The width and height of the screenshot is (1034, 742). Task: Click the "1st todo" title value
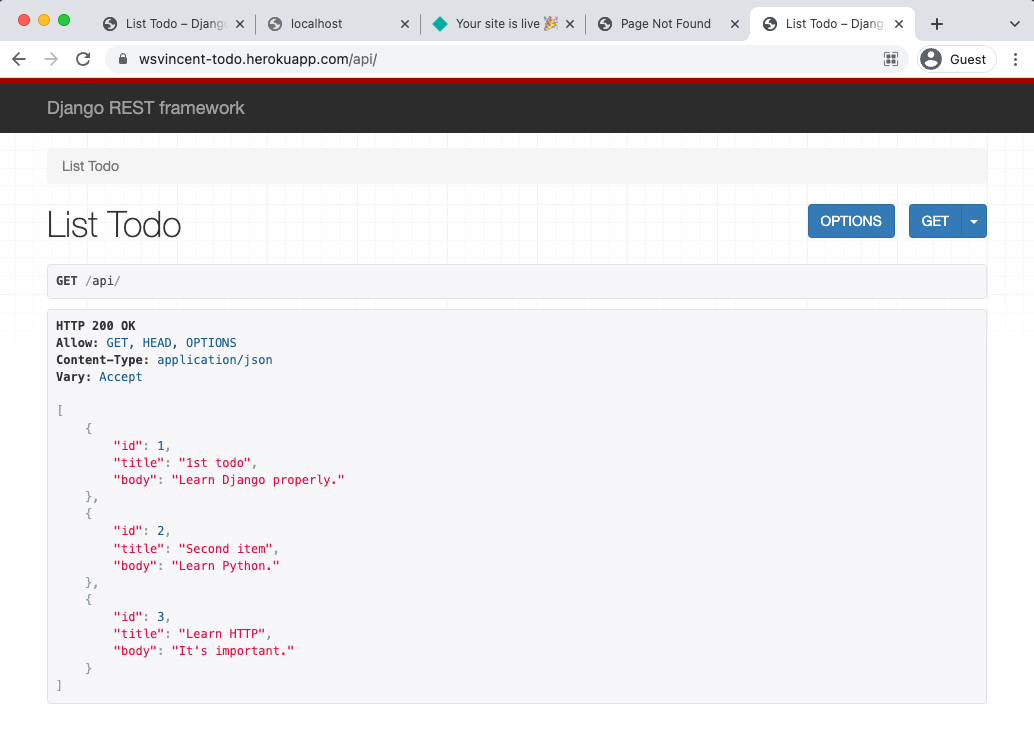click(214, 463)
